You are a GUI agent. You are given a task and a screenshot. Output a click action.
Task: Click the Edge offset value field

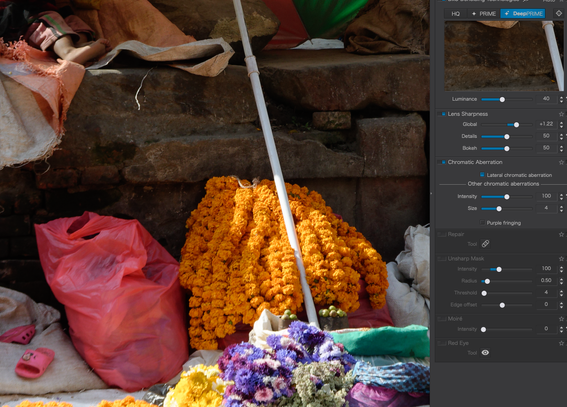[546, 304]
